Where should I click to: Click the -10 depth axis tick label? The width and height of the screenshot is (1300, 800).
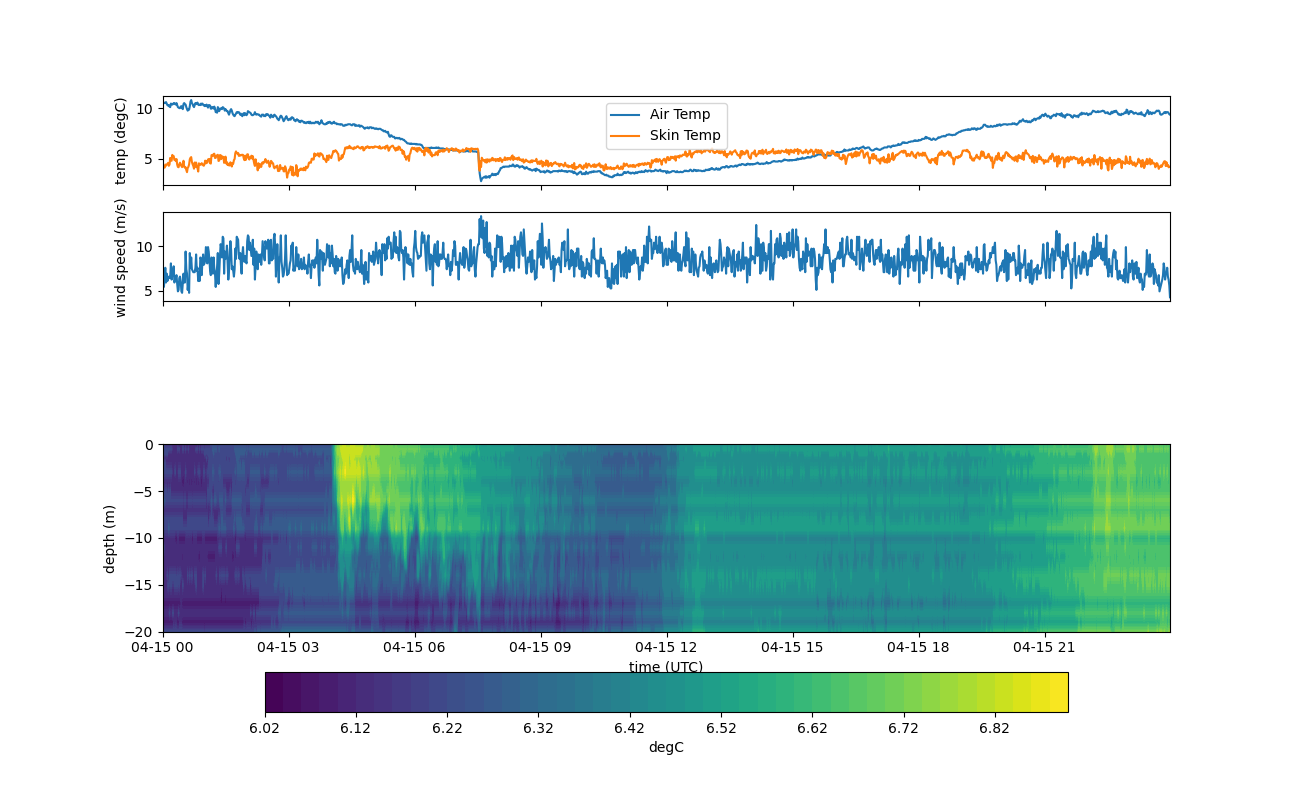(x=139, y=538)
